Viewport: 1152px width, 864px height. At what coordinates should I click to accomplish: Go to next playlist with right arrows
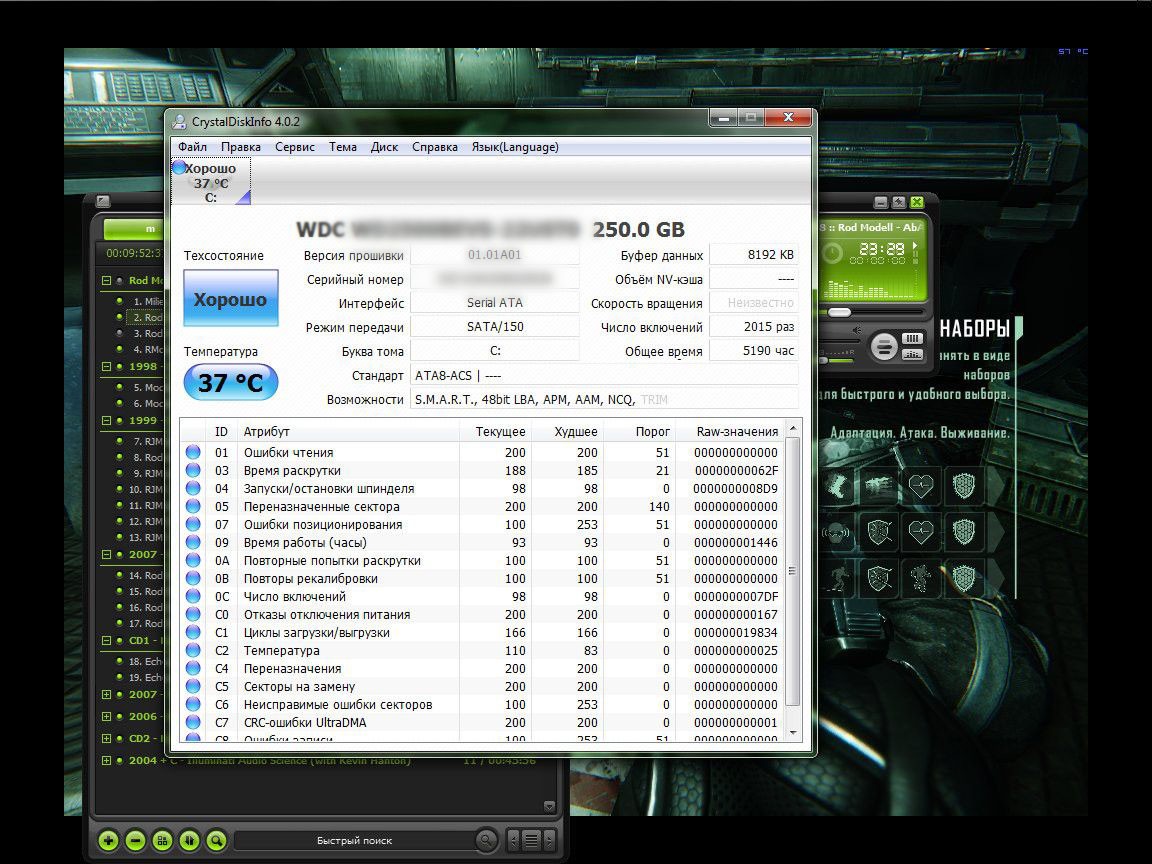coord(549,840)
